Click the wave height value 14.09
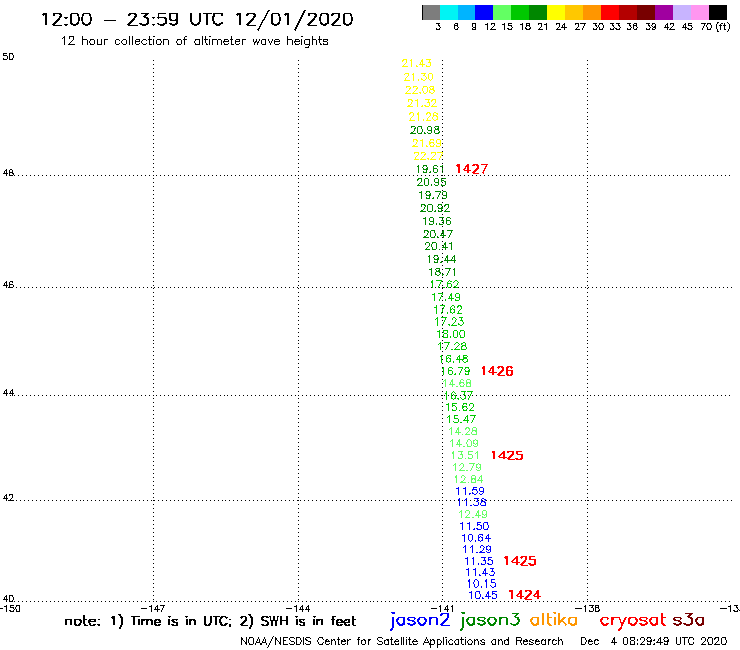This screenshot has width=740, height=650. coord(463,443)
